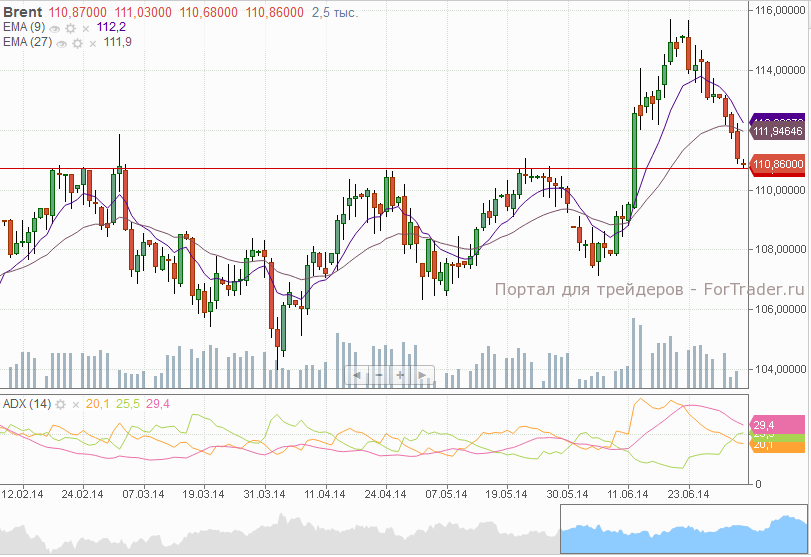
Task: Click the 11.06.14 date axis label
Action: click(627, 494)
